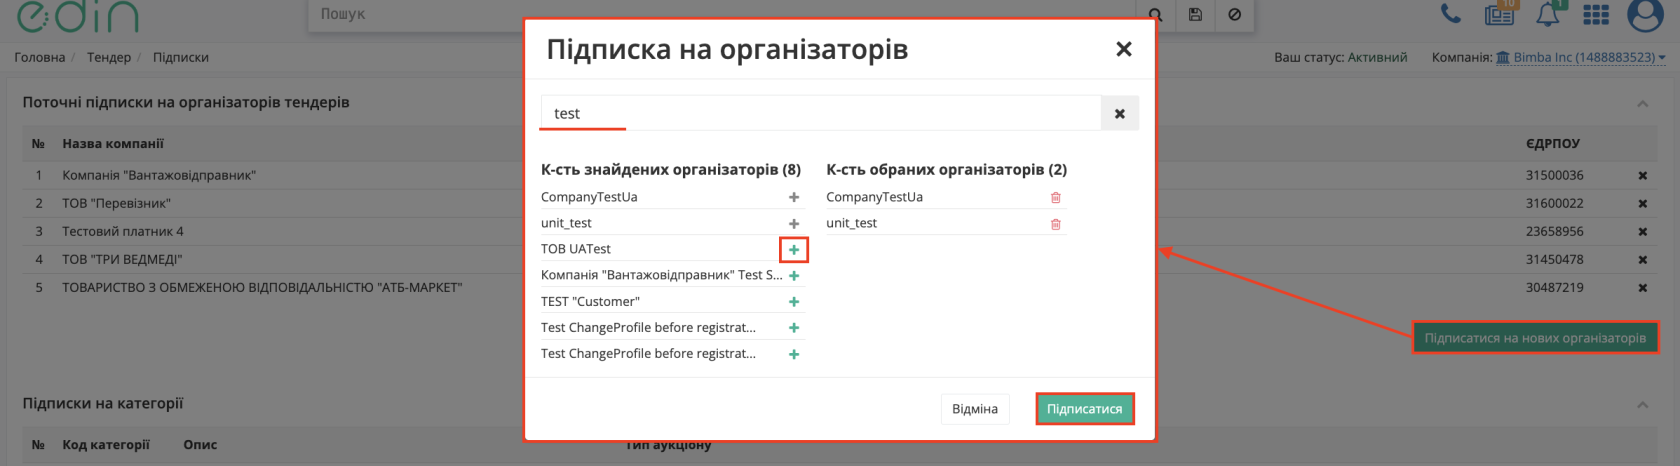Click the Підписатися button
This screenshot has width=1680, height=466.
1085,409
